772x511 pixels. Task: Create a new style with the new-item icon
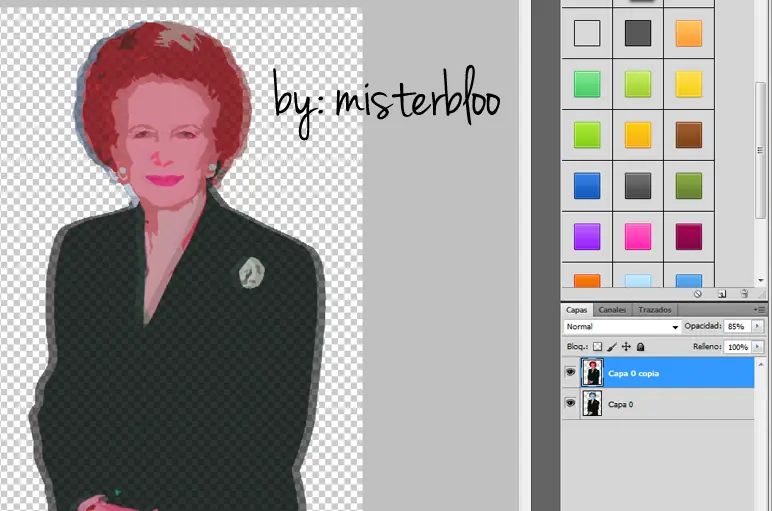coord(722,294)
